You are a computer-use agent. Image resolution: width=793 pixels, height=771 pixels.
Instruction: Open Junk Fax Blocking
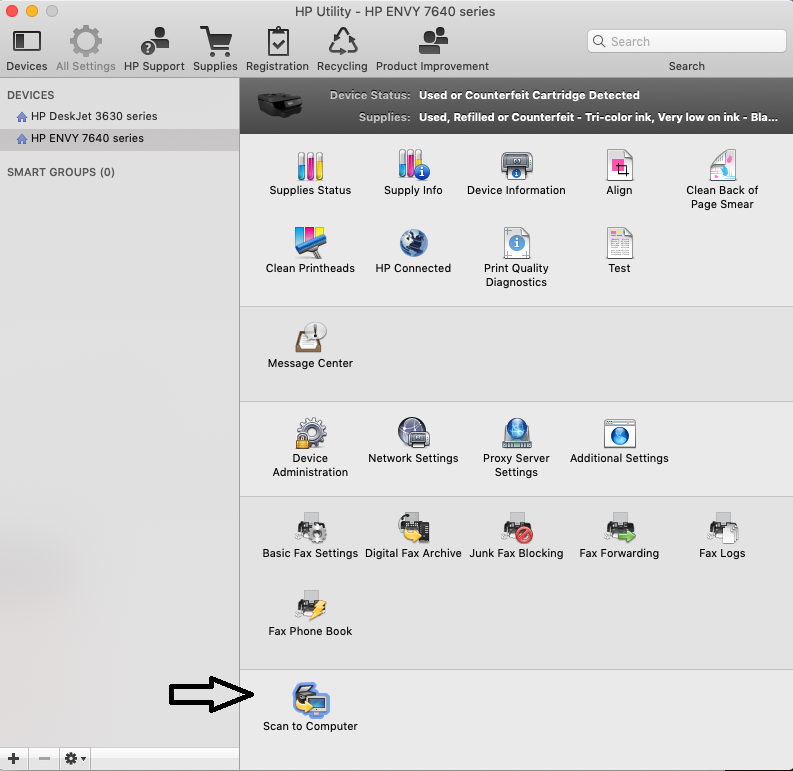pyautogui.click(x=516, y=536)
